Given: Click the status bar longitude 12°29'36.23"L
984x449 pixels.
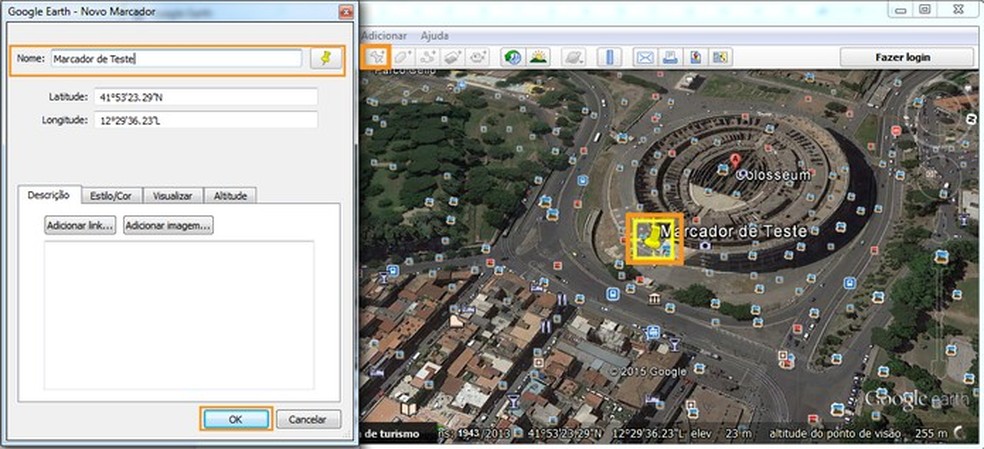Looking at the screenshot, I should [650, 434].
